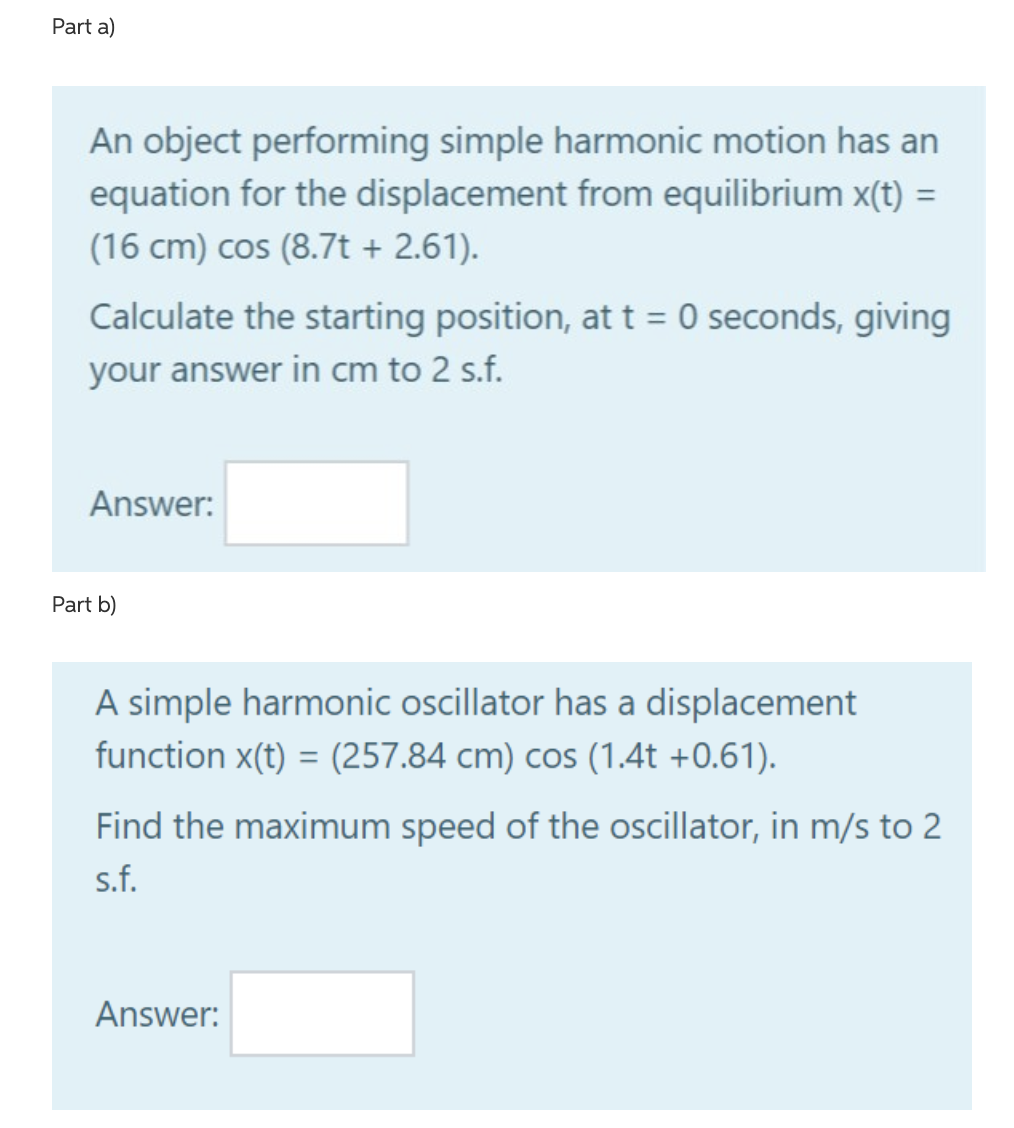The height and width of the screenshot is (1128, 1014).
Task: Select the Part b) heading label
Action: coord(84,604)
